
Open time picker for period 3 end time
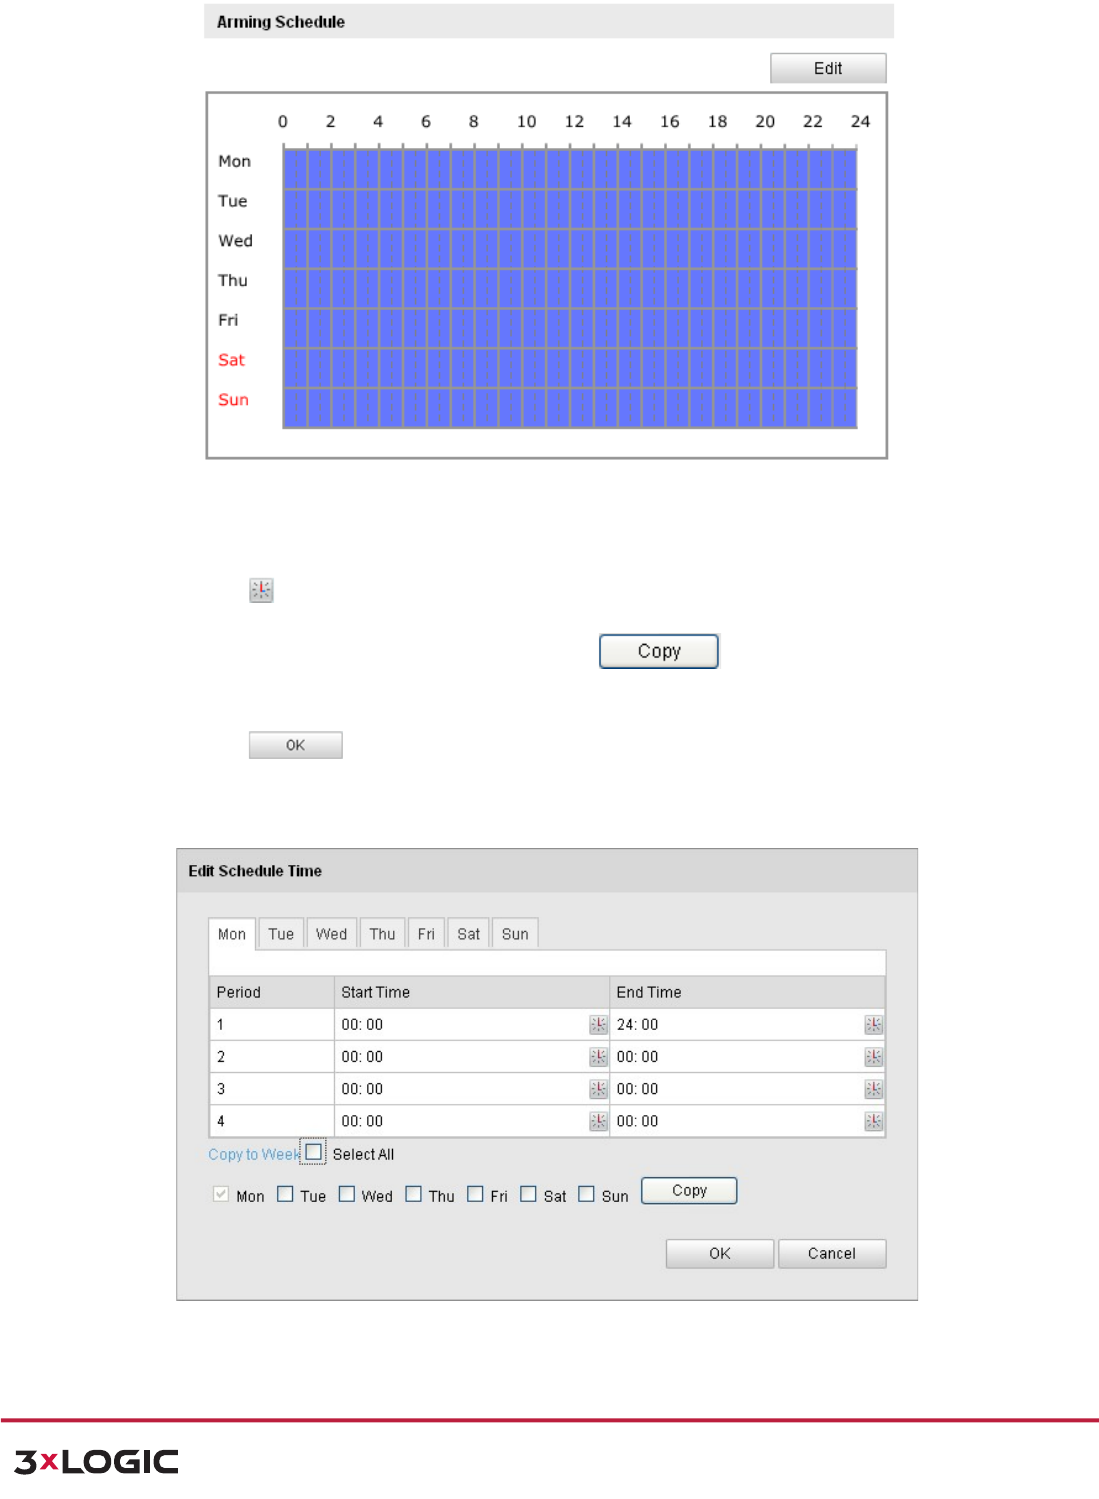874,1089
